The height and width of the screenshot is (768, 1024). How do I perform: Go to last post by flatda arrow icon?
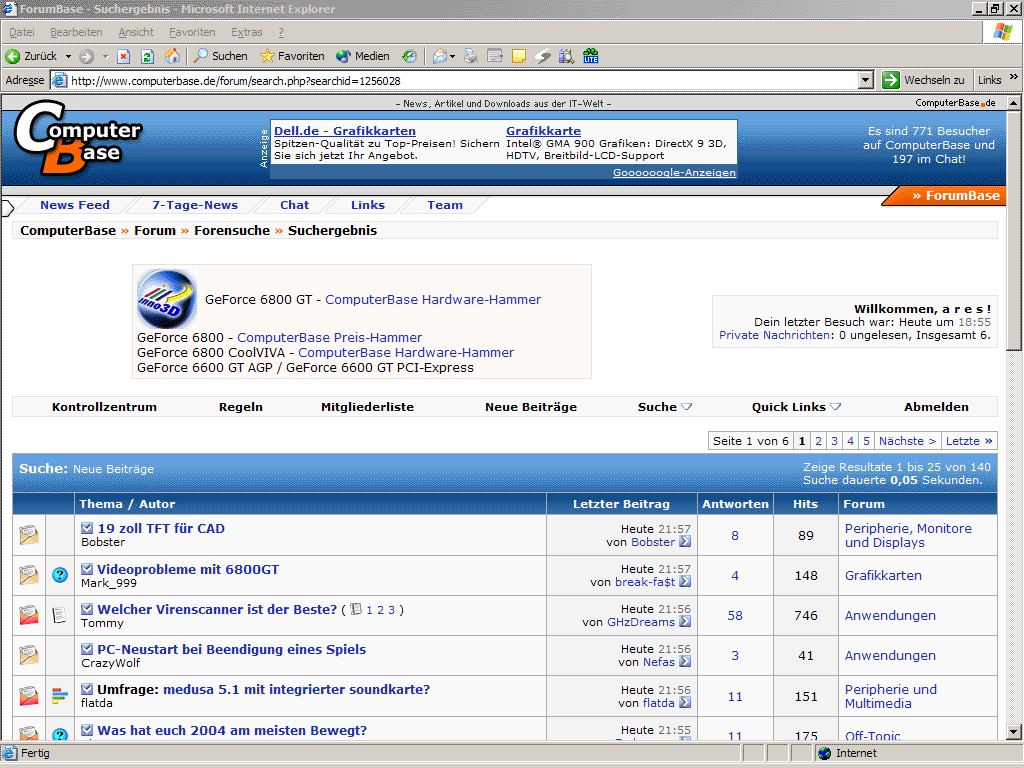coord(684,703)
